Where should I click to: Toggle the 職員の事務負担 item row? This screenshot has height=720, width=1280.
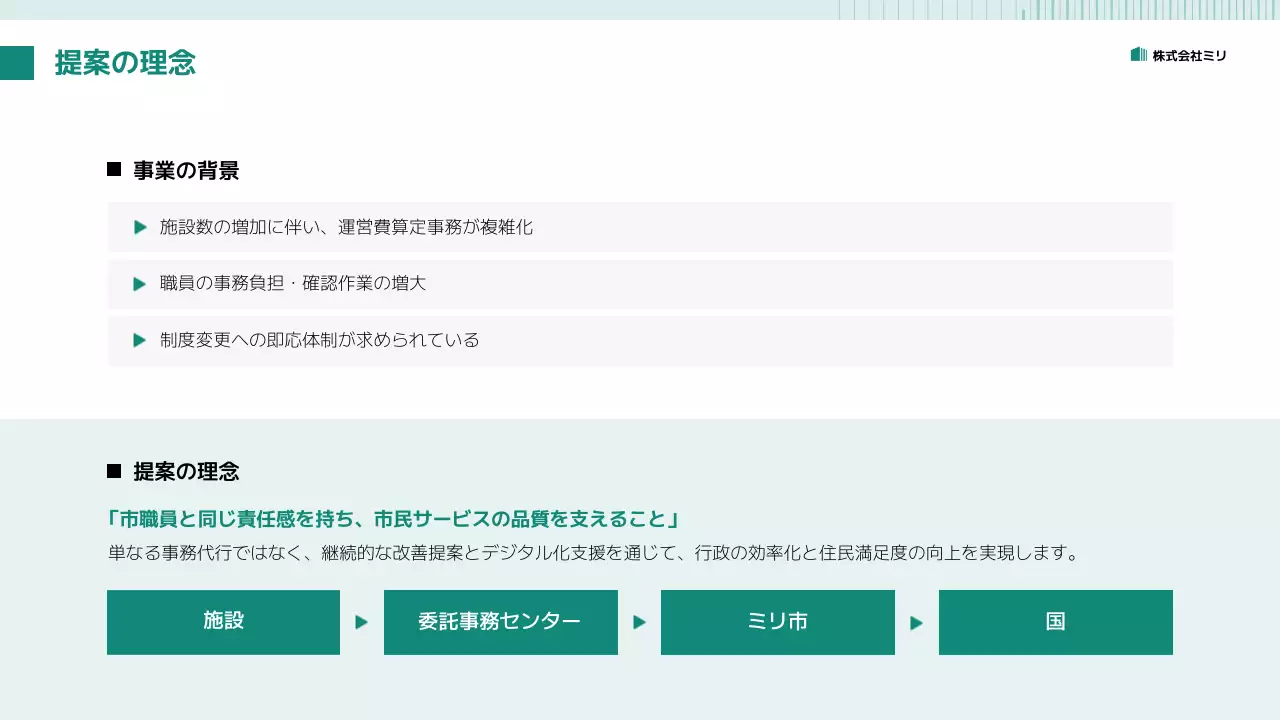pos(640,283)
